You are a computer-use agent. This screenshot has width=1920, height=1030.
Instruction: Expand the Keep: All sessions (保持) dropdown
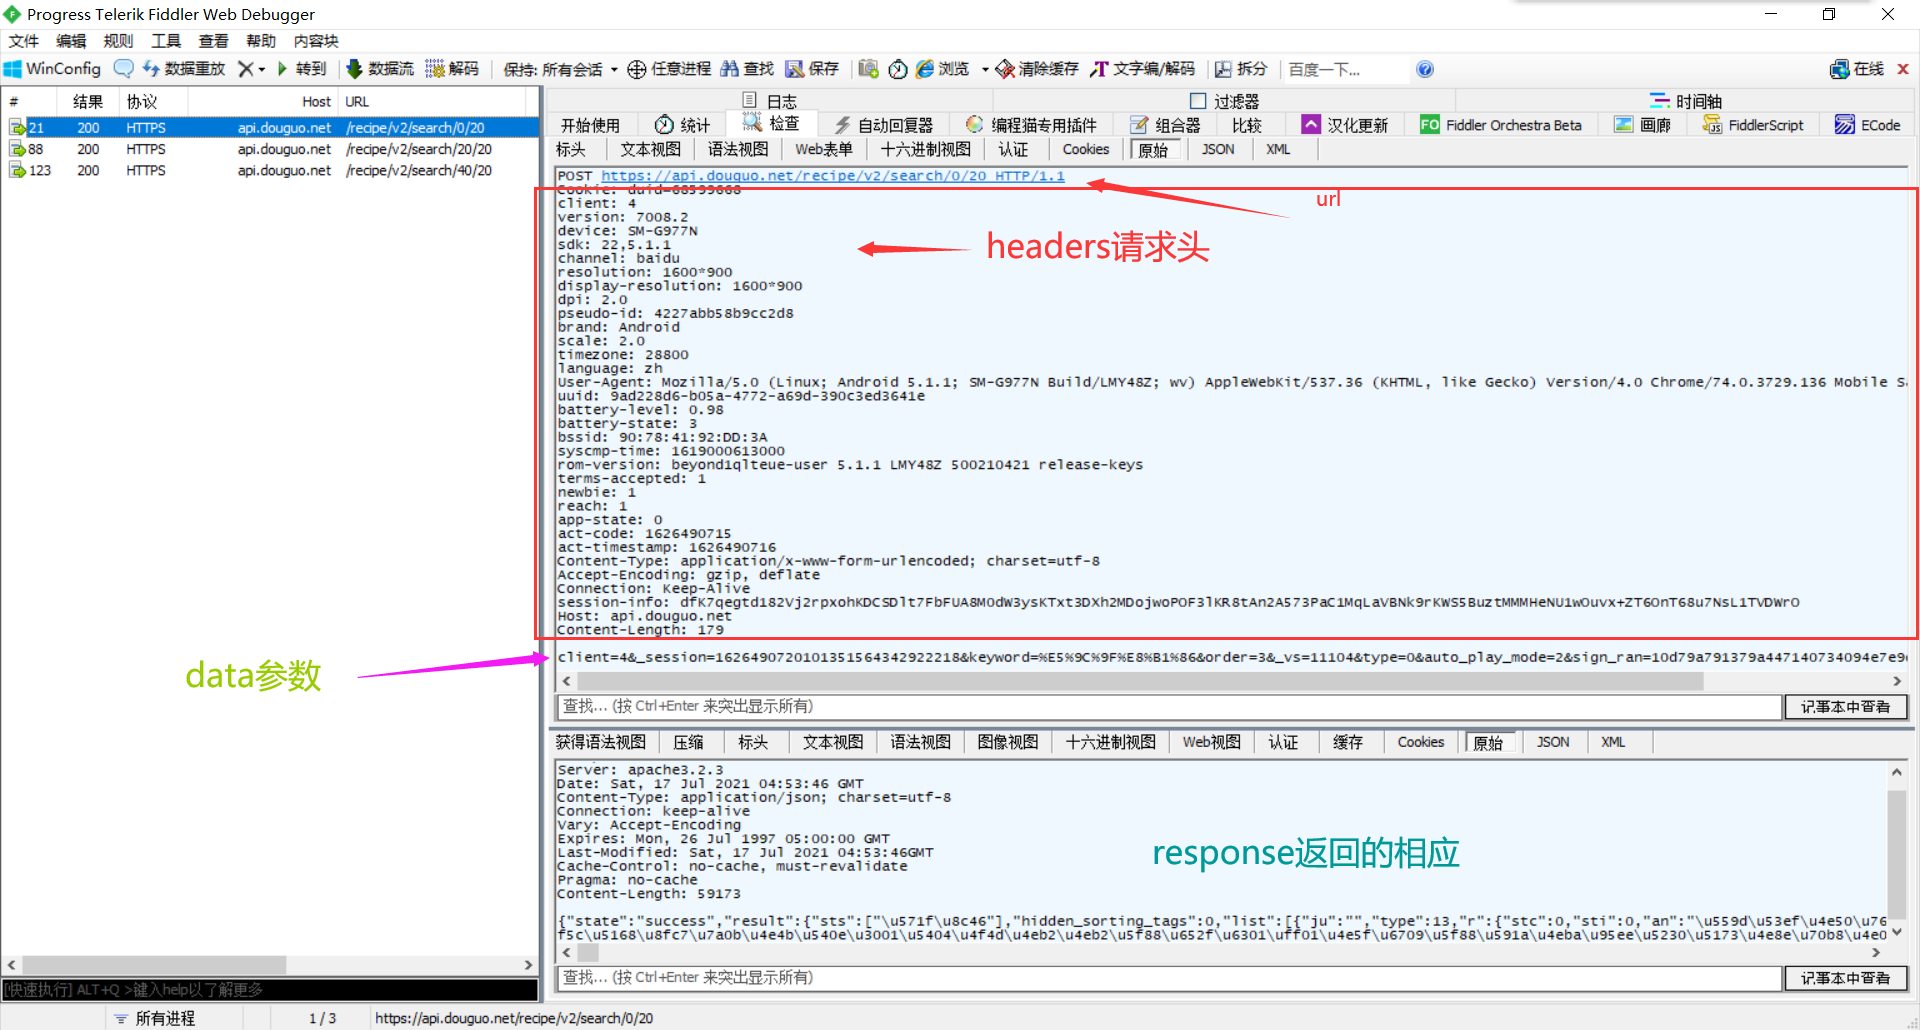click(x=561, y=69)
